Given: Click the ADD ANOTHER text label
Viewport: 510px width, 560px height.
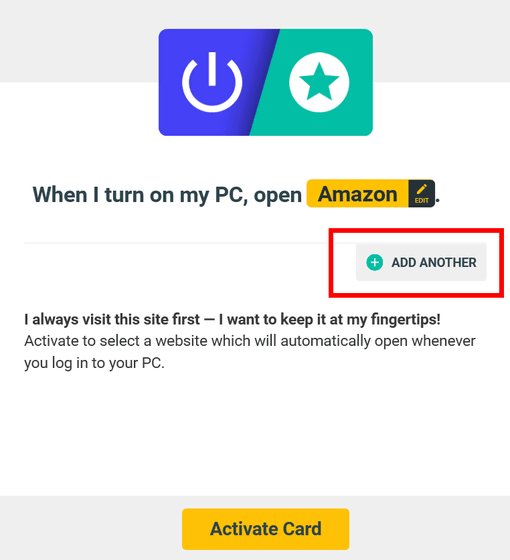Looking at the screenshot, I should [434, 262].
